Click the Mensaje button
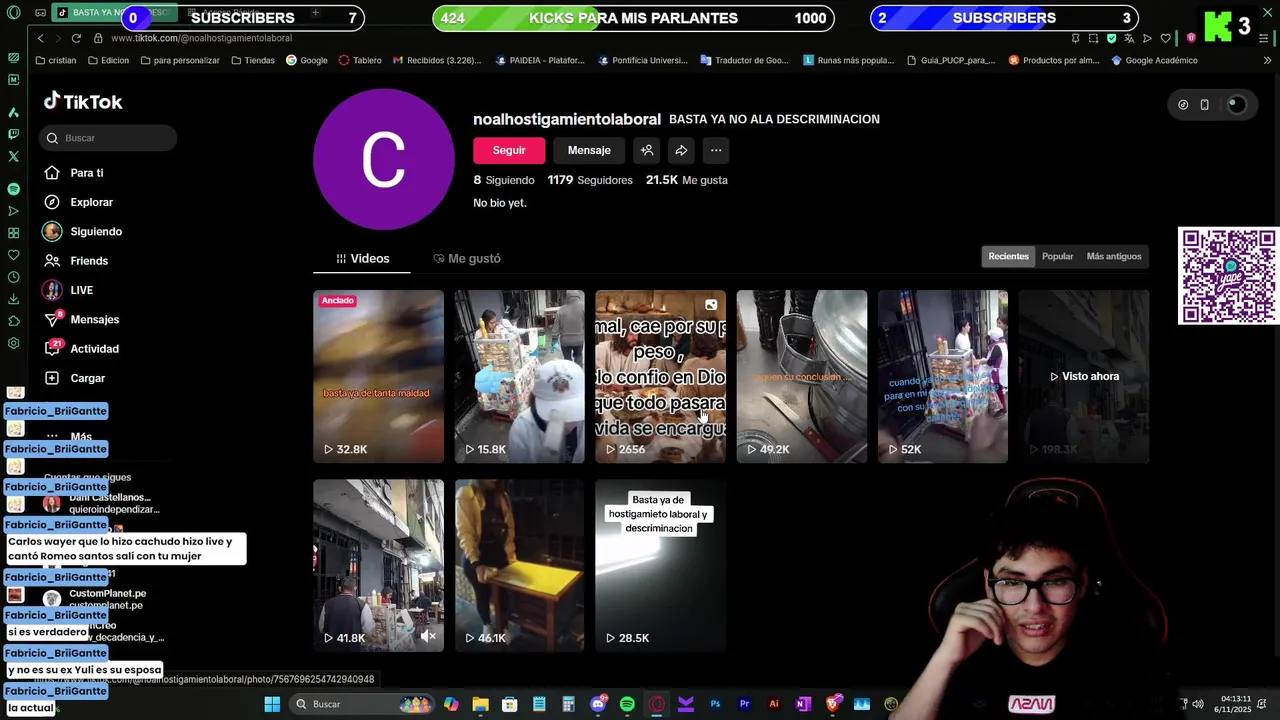The image size is (1280, 720). coord(589,150)
